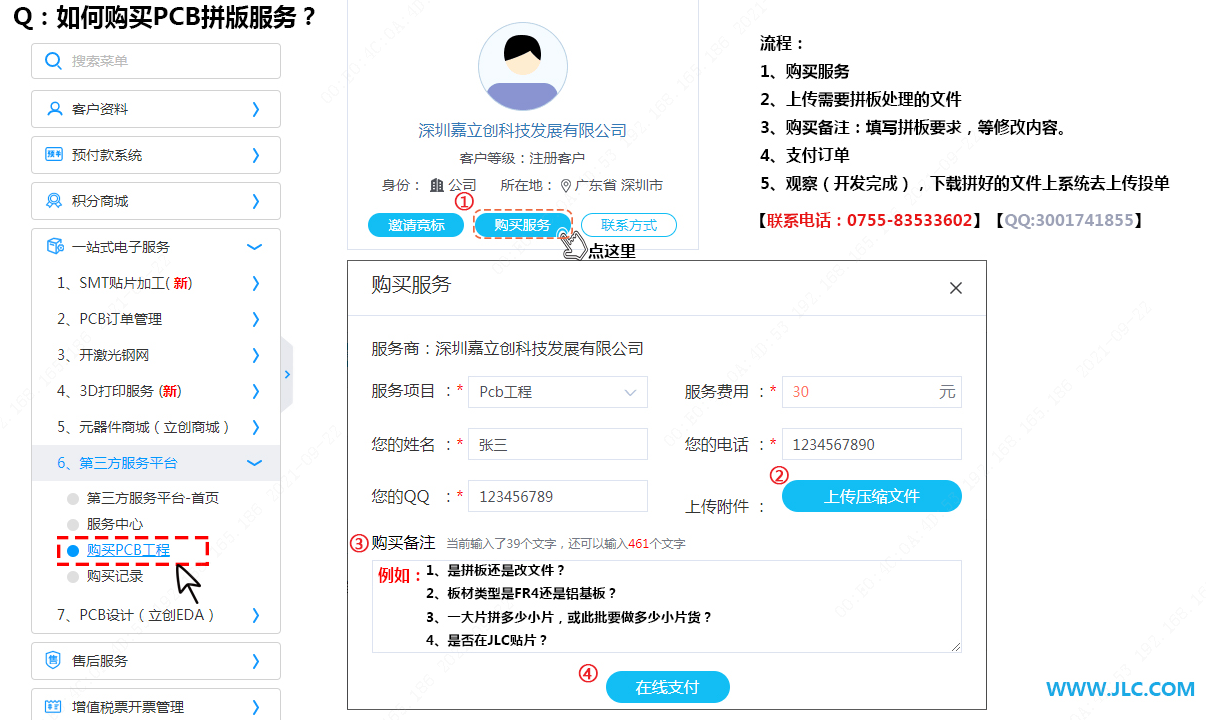The image size is (1206, 720).
Task: Select 第三方服务平台-首页 submenu item
Action: tap(152, 498)
